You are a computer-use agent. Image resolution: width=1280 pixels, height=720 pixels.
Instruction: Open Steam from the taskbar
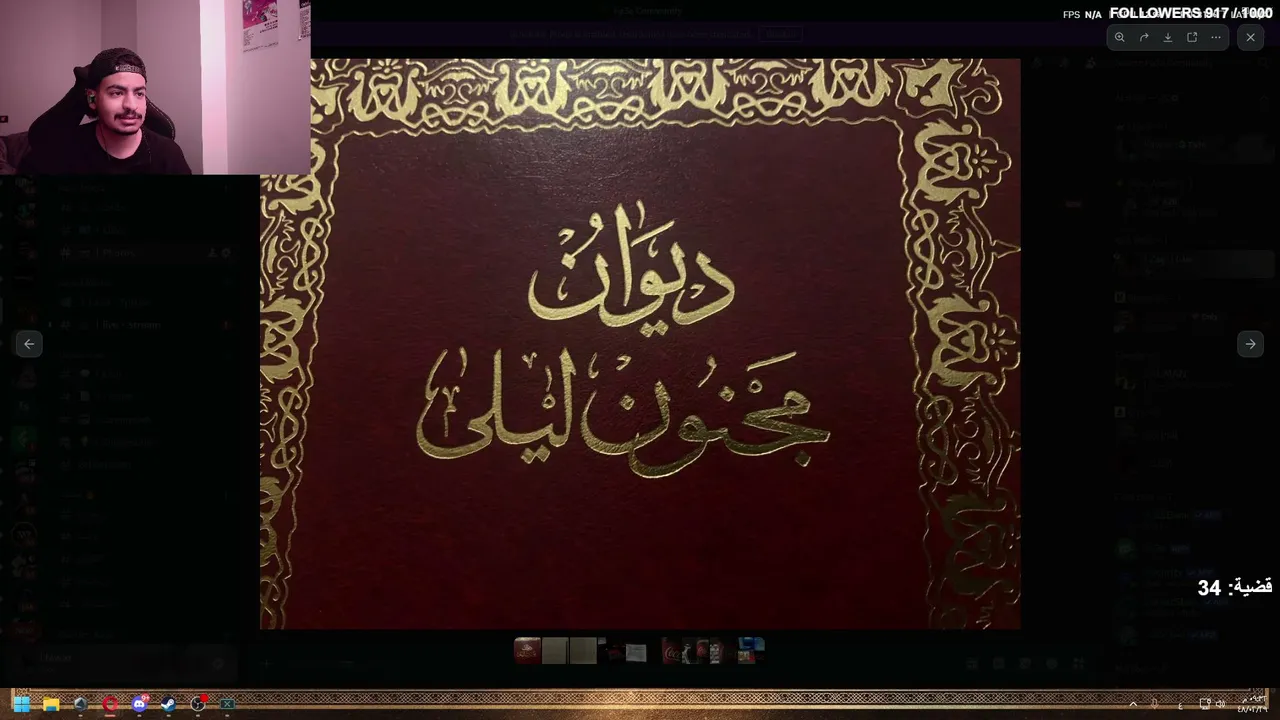point(168,704)
